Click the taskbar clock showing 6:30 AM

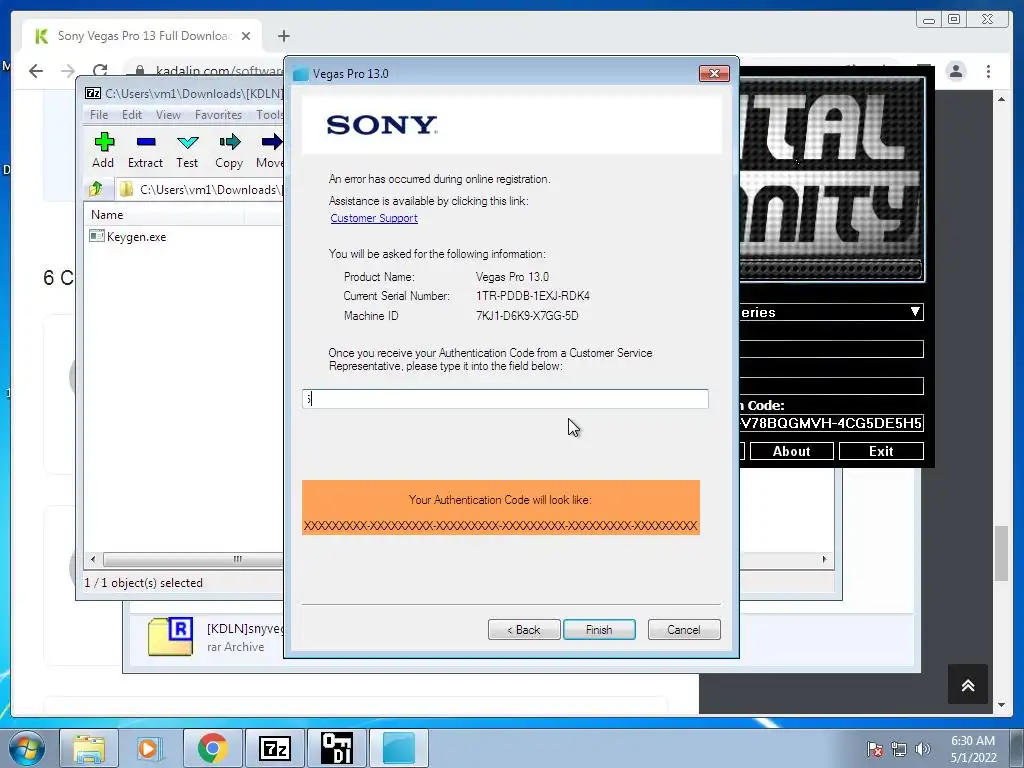[x=973, y=749]
